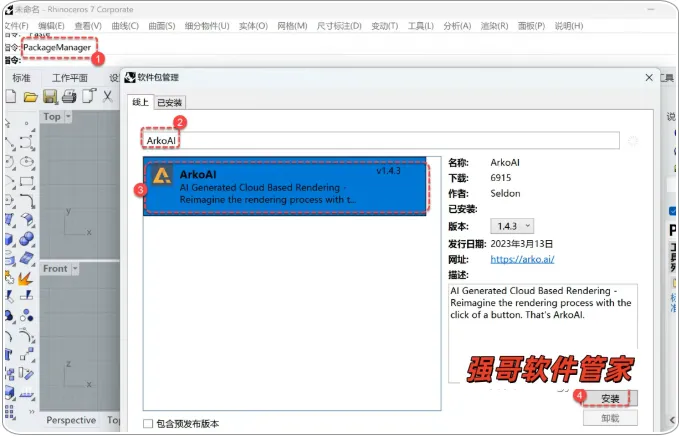Select the Circle tool in left toolbar
The height and width of the screenshot is (437, 679).
(x=9, y=162)
